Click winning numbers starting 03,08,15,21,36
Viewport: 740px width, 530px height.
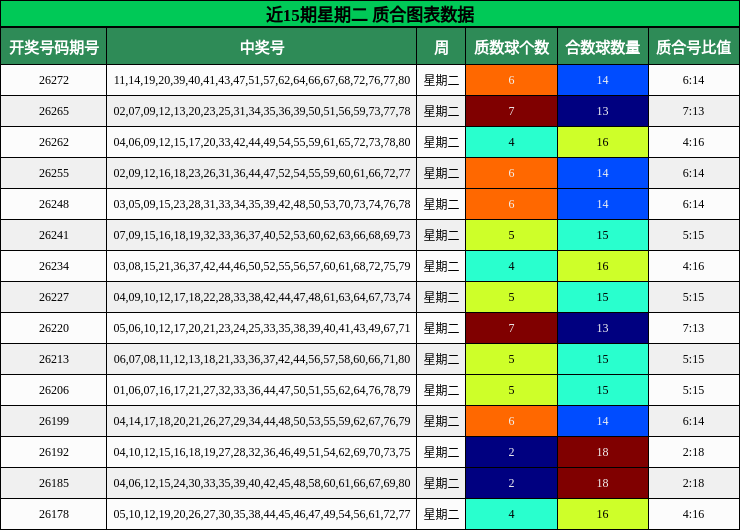click(x=262, y=266)
